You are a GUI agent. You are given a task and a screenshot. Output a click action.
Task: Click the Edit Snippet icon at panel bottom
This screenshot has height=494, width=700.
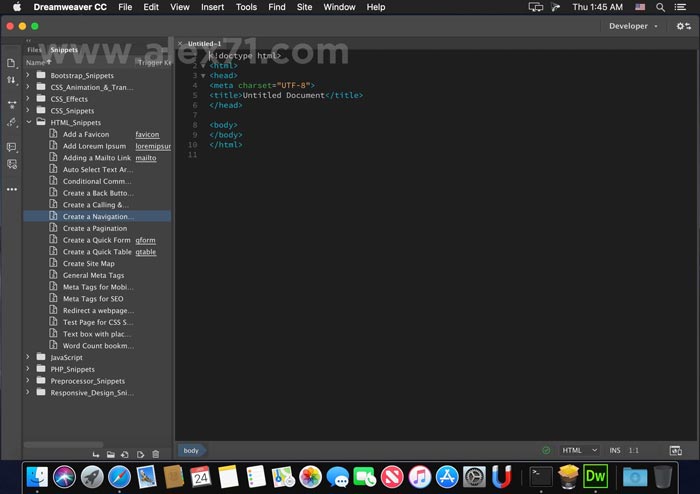[141, 454]
